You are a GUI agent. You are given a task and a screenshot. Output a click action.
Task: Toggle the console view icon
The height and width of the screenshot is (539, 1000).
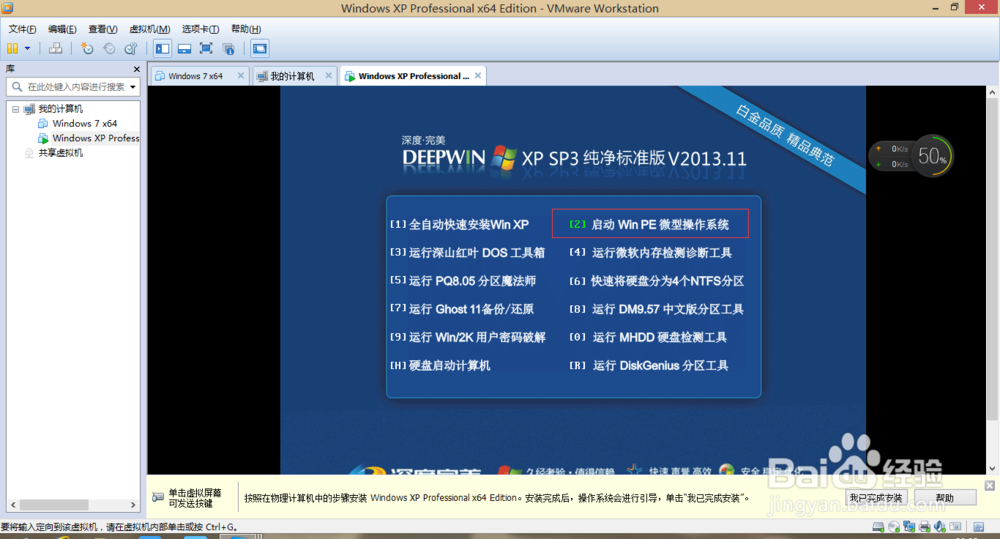click(x=260, y=48)
